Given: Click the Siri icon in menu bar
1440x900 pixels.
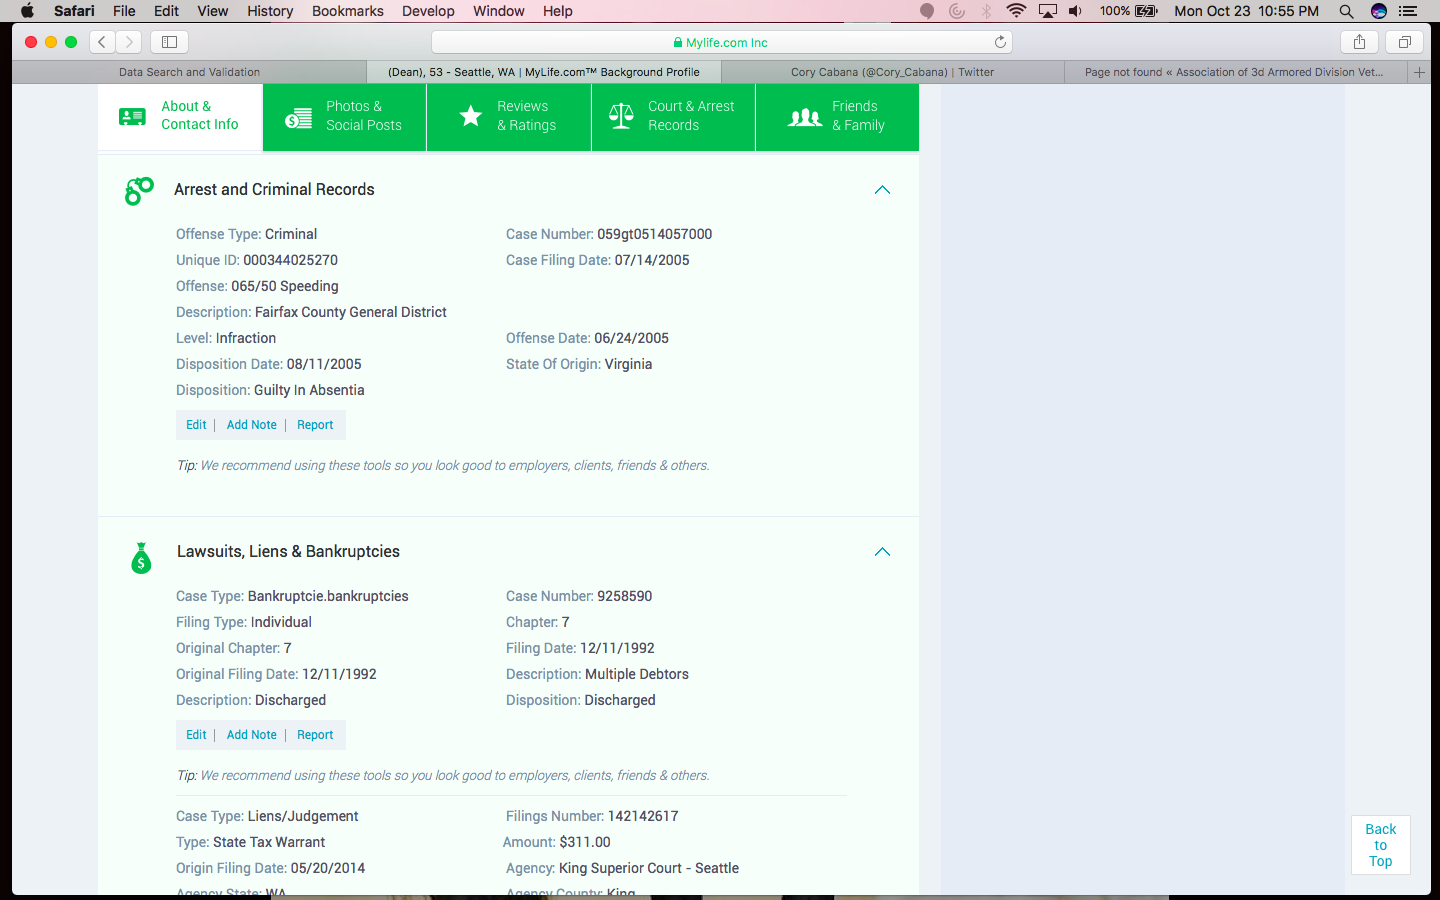Looking at the screenshot, I should coord(1379,11).
